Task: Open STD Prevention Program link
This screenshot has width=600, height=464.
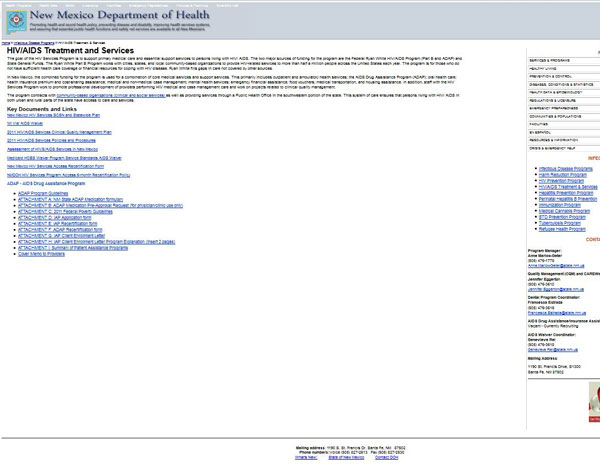Action: click(562, 217)
